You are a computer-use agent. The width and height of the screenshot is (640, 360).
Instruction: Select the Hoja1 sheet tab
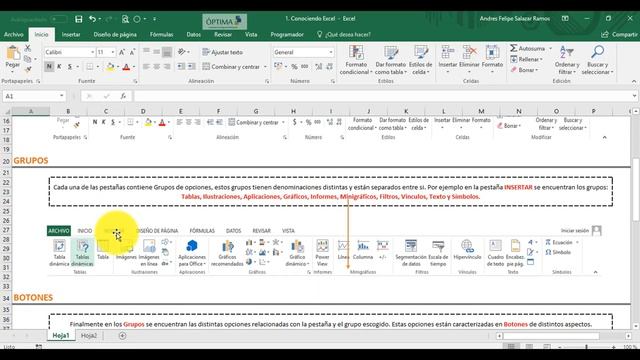[x=61, y=336]
